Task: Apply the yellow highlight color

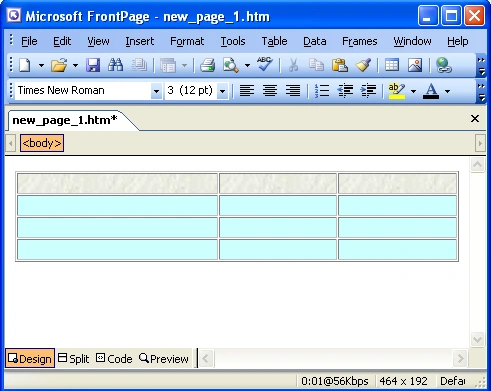Action: point(397,91)
